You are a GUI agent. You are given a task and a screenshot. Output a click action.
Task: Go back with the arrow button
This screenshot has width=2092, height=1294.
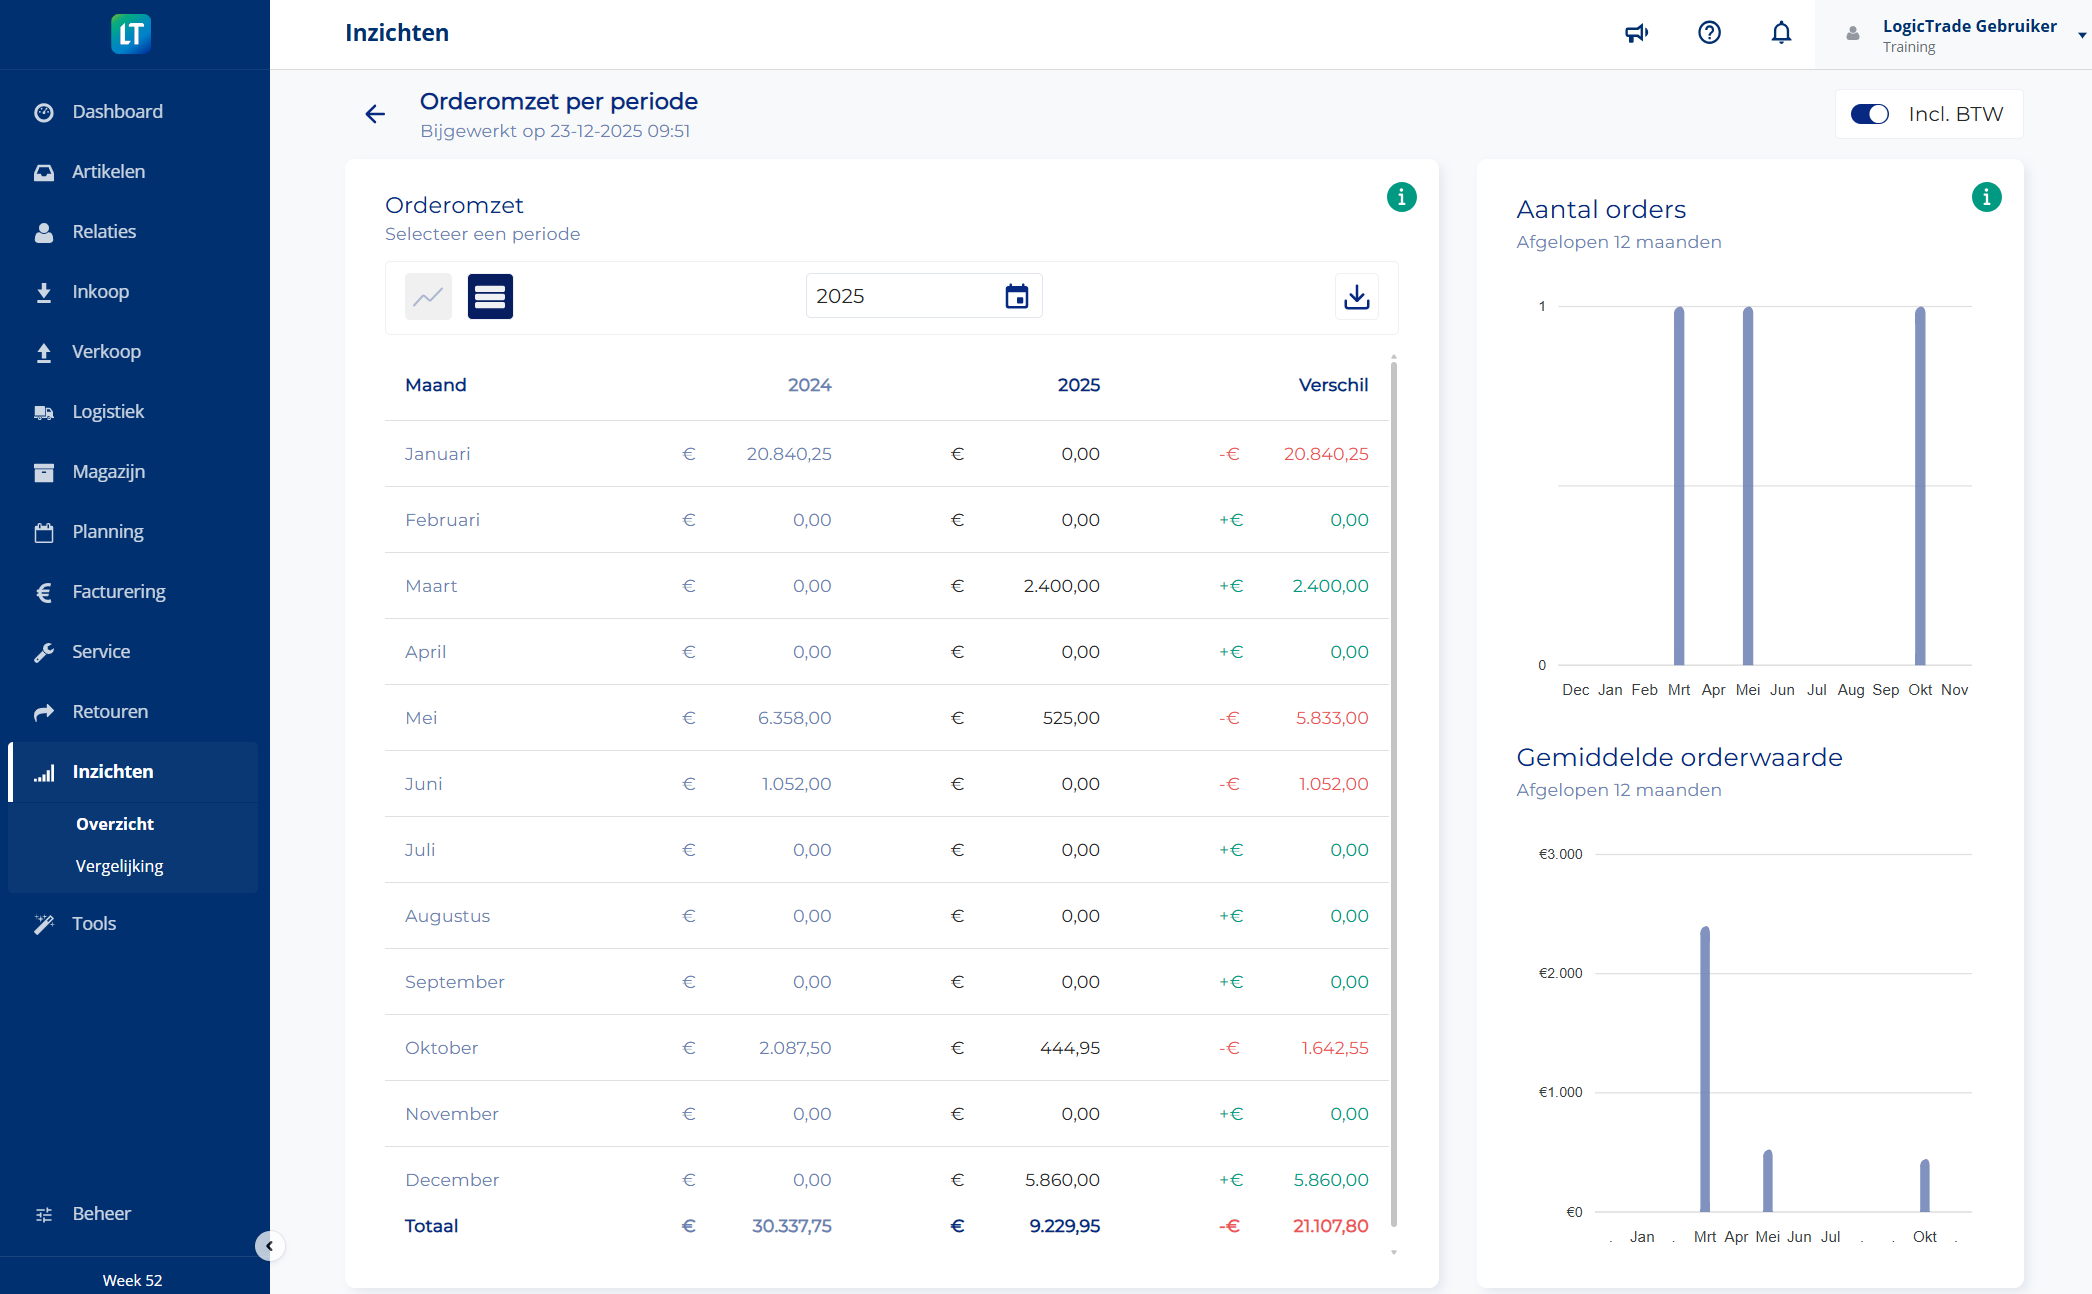point(374,114)
